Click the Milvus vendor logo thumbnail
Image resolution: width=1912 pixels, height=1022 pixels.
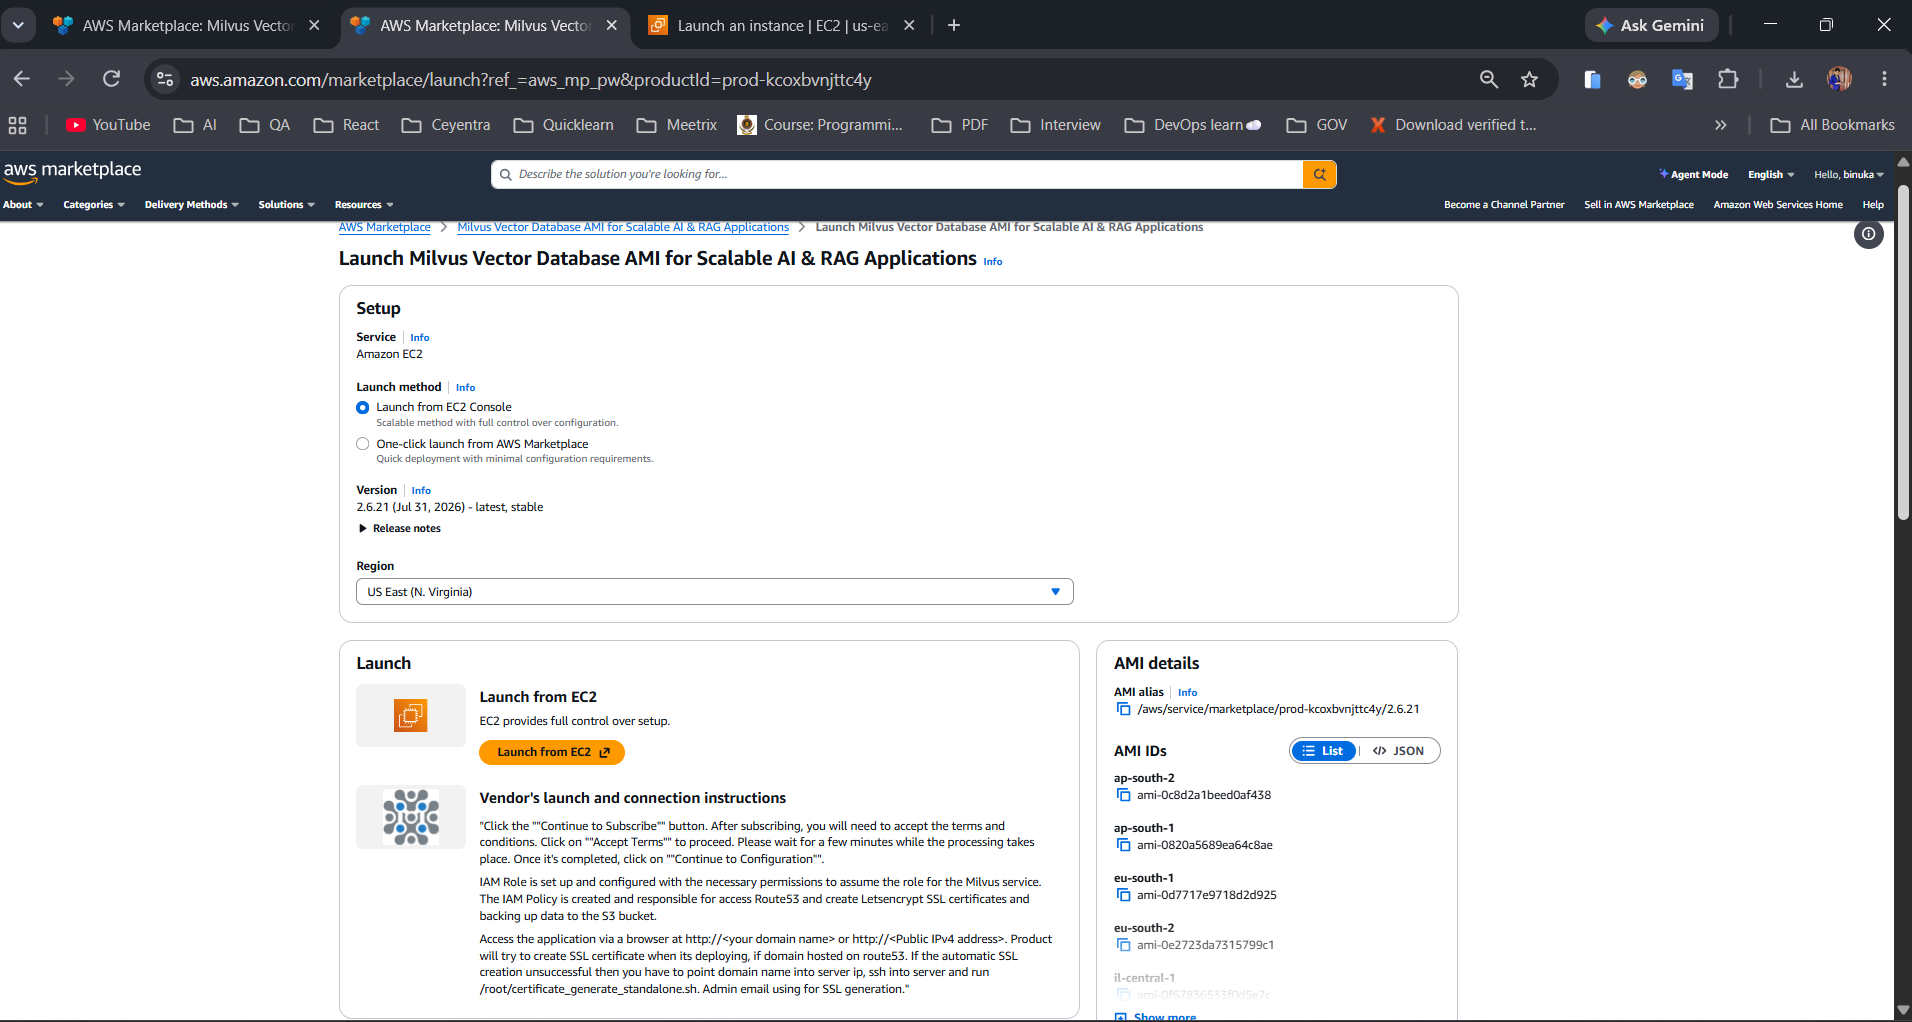pyautogui.click(x=411, y=817)
